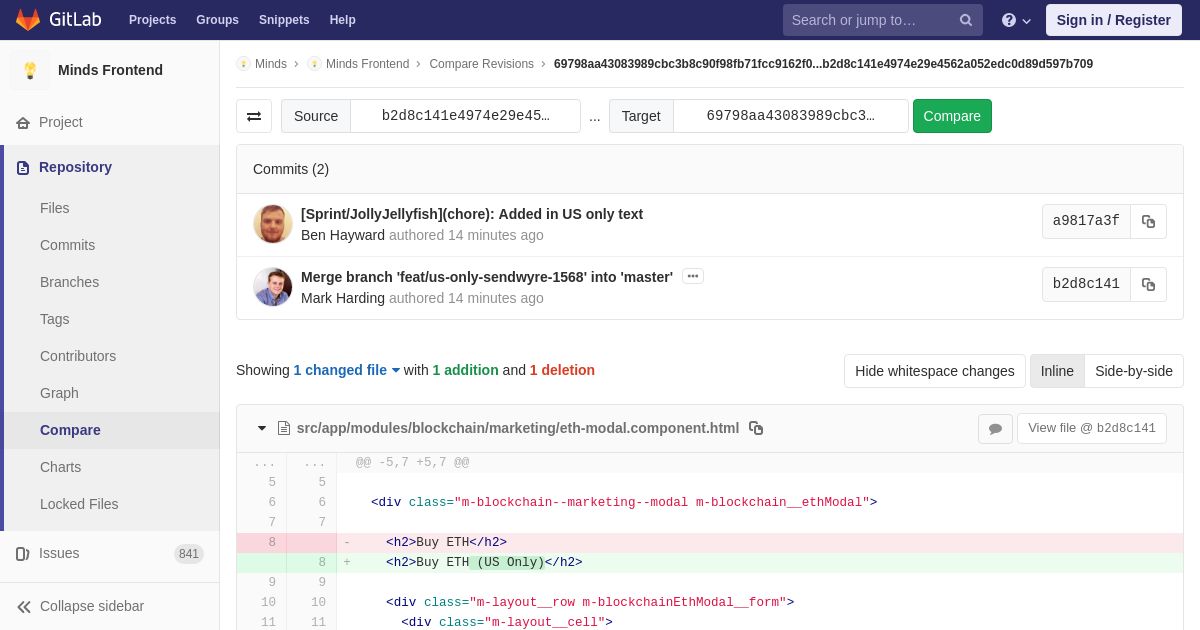Click the Project home icon
Viewport: 1200px width, 630px height.
click(23, 122)
